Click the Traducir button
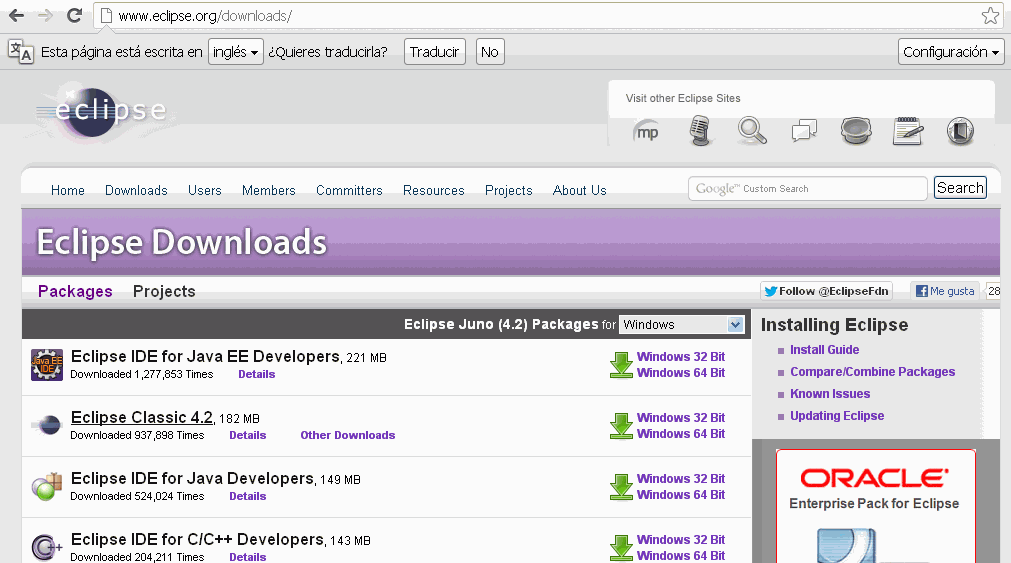Image resolution: width=1011 pixels, height=563 pixels. click(x=435, y=52)
